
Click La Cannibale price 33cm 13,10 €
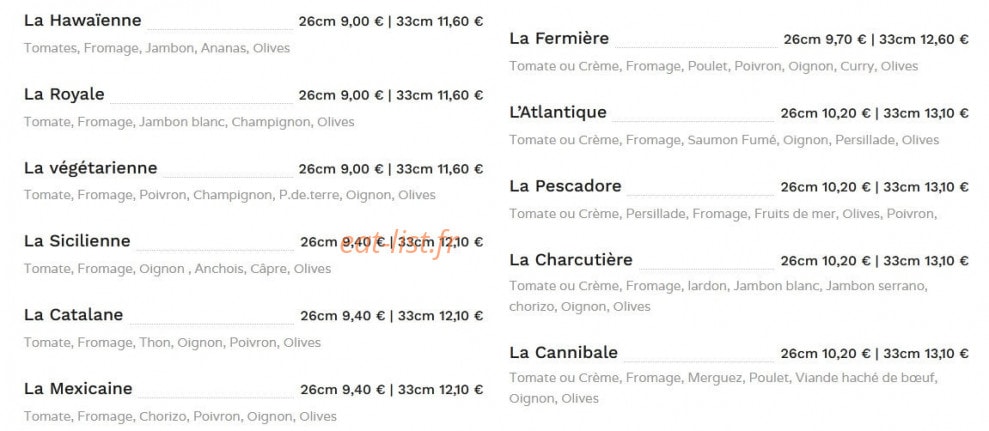926,353
